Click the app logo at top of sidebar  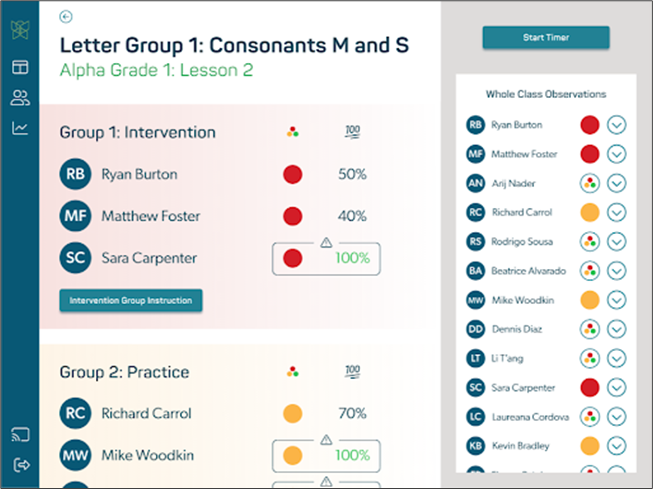tap(20, 28)
